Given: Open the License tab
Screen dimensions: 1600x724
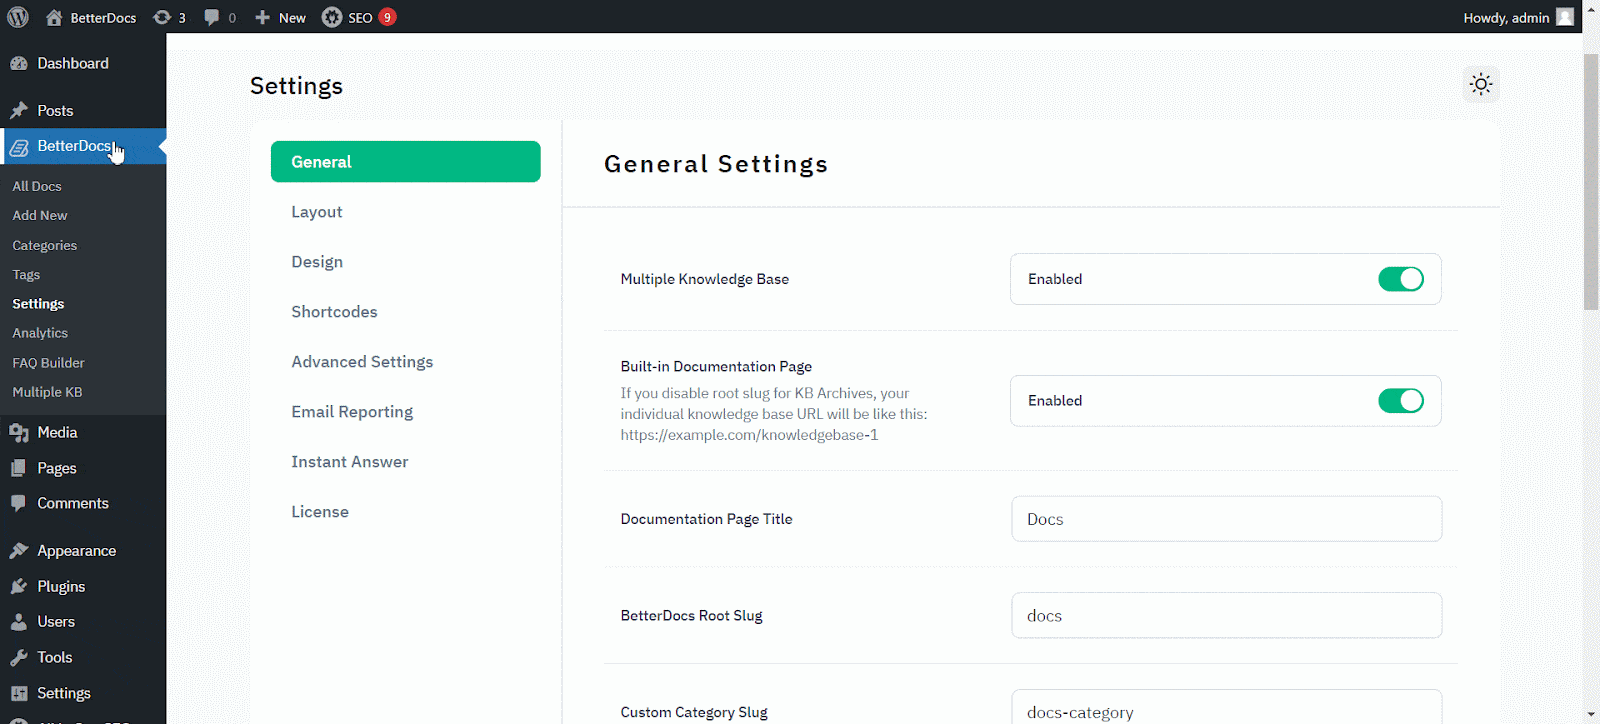Looking at the screenshot, I should point(320,512).
